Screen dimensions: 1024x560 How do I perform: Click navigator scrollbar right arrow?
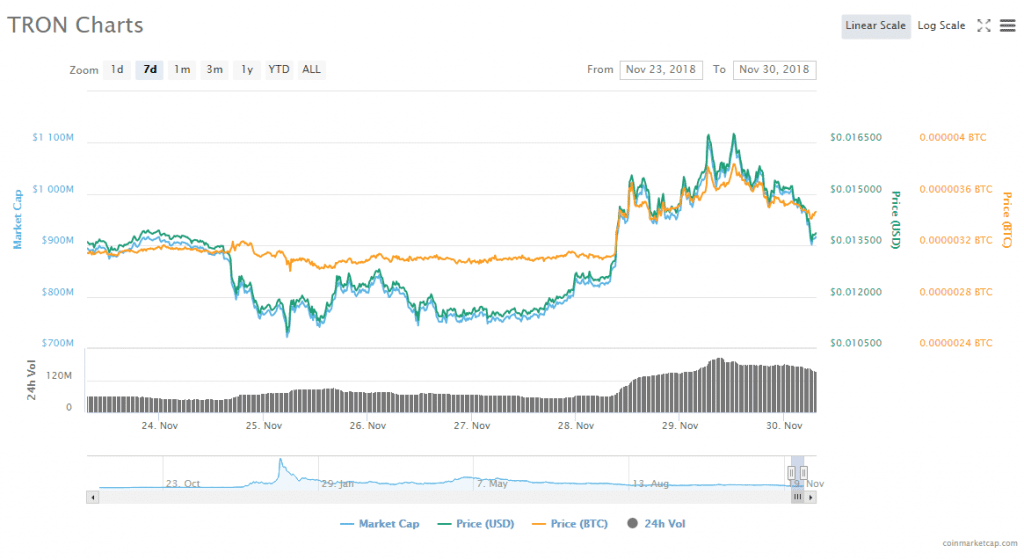point(810,497)
